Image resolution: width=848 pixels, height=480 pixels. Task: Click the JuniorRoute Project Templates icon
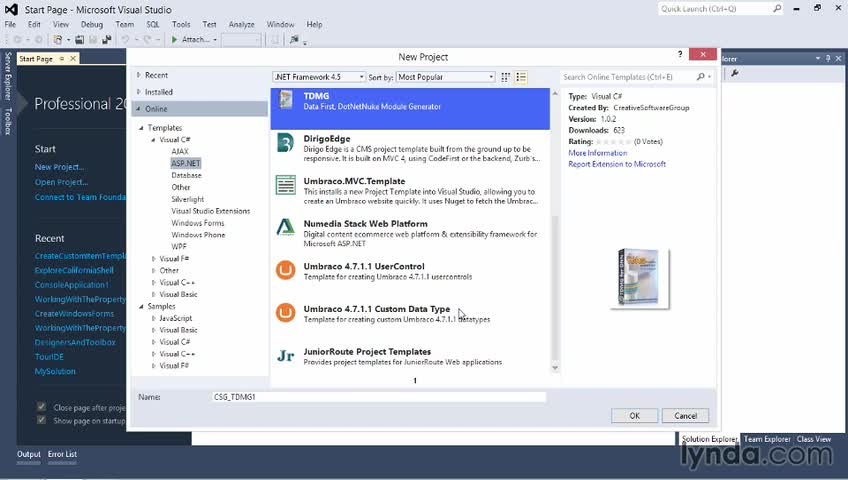pos(286,356)
